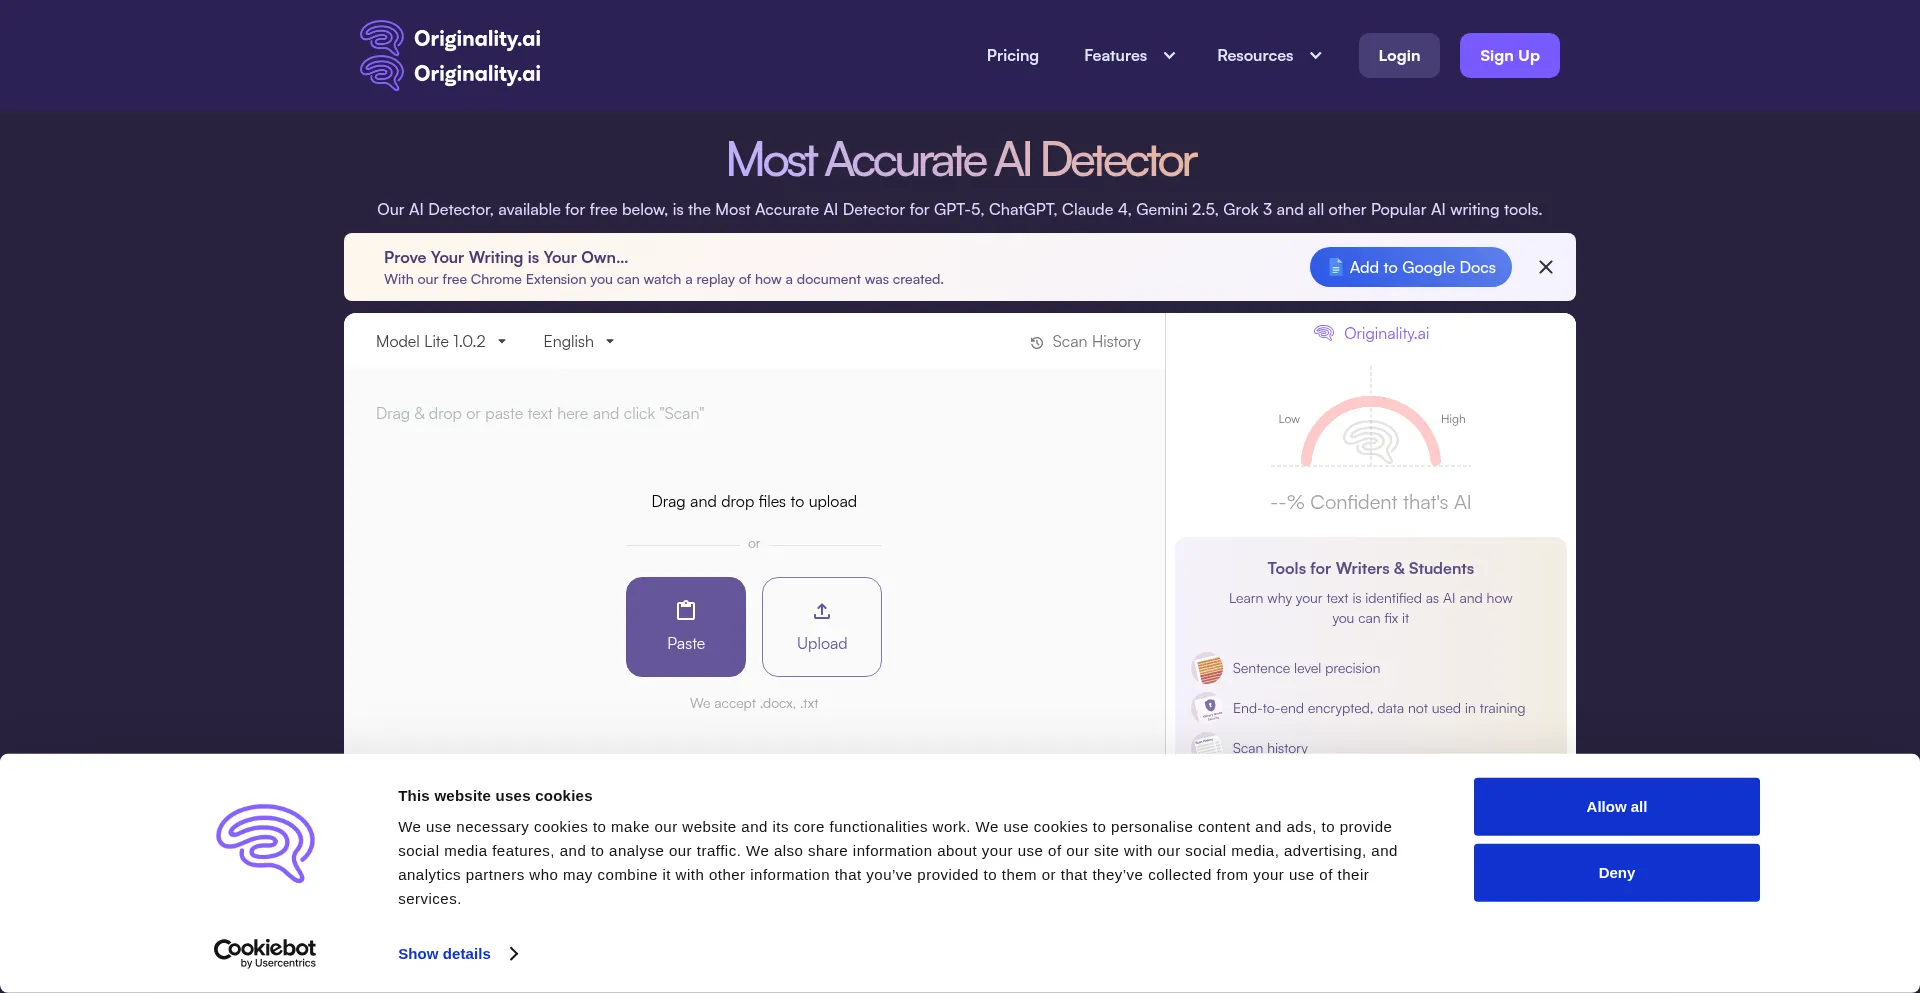Open Scan History
Screen dimensions: 1920x993
click(x=1085, y=342)
